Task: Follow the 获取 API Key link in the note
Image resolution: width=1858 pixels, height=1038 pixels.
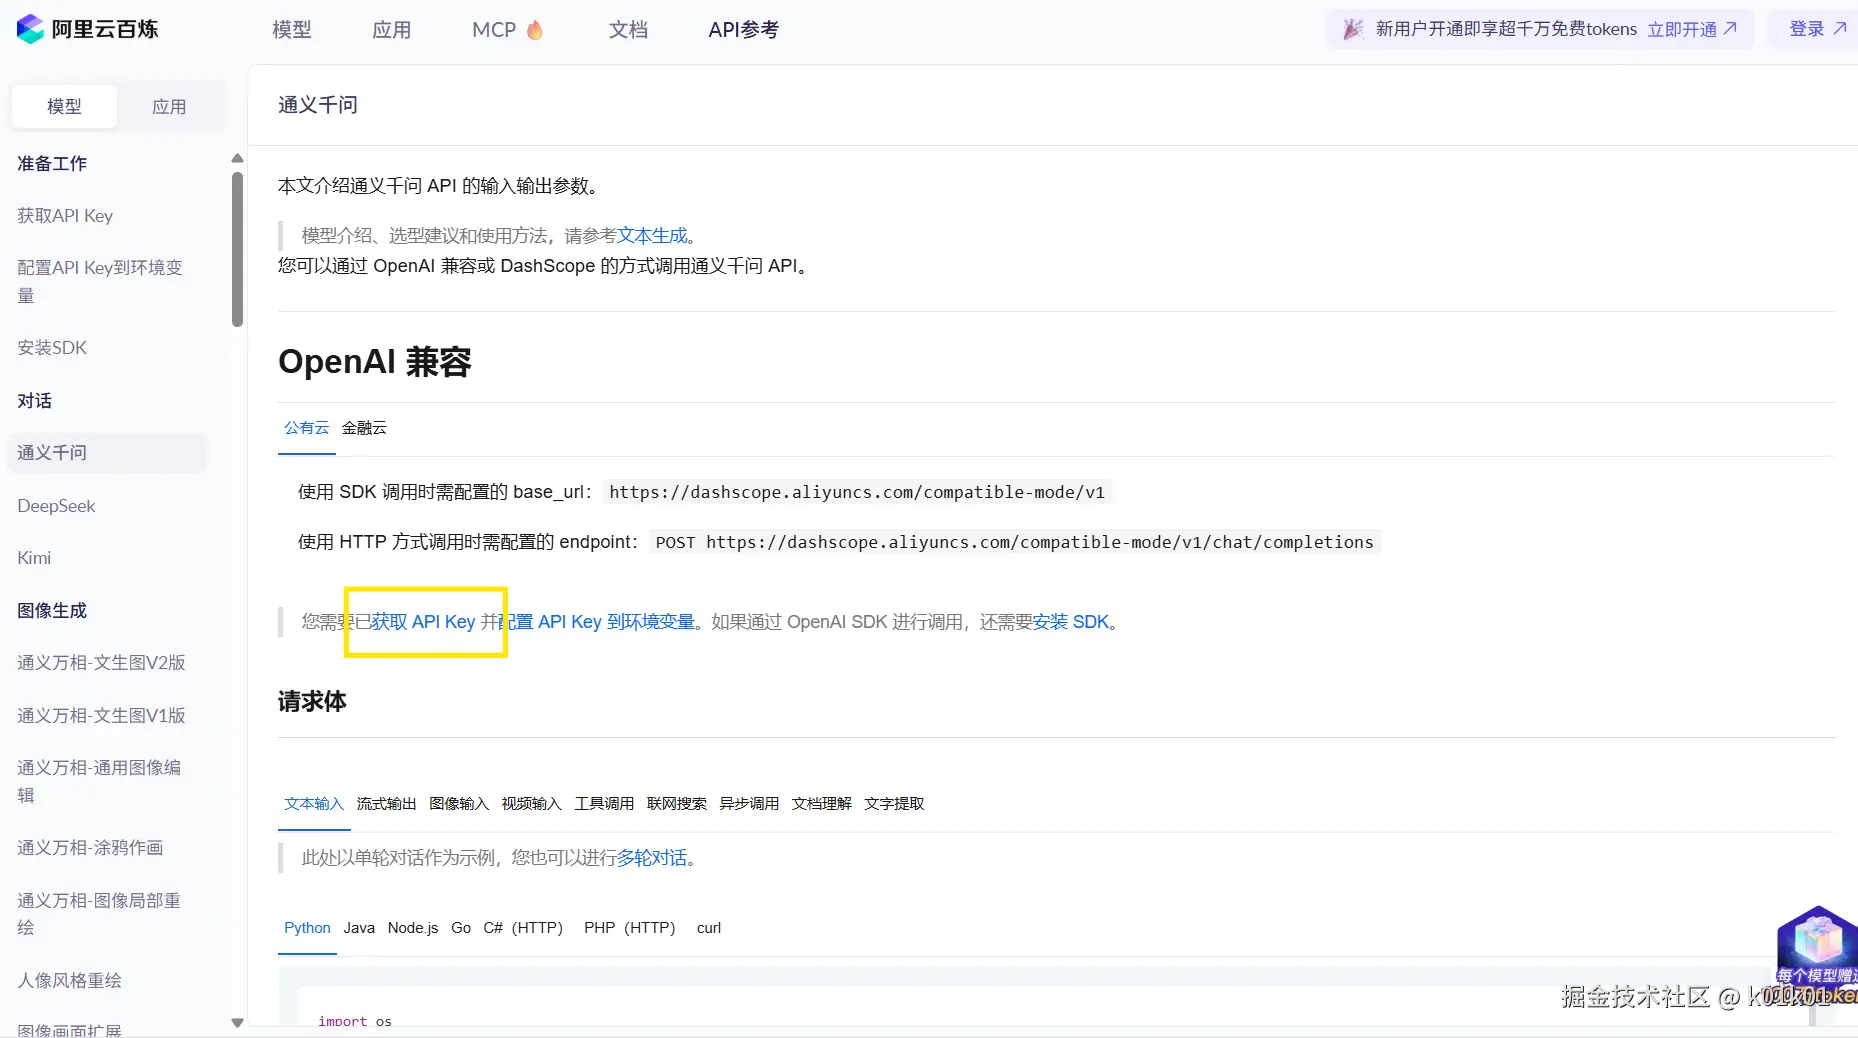Action: tap(423, 622)
